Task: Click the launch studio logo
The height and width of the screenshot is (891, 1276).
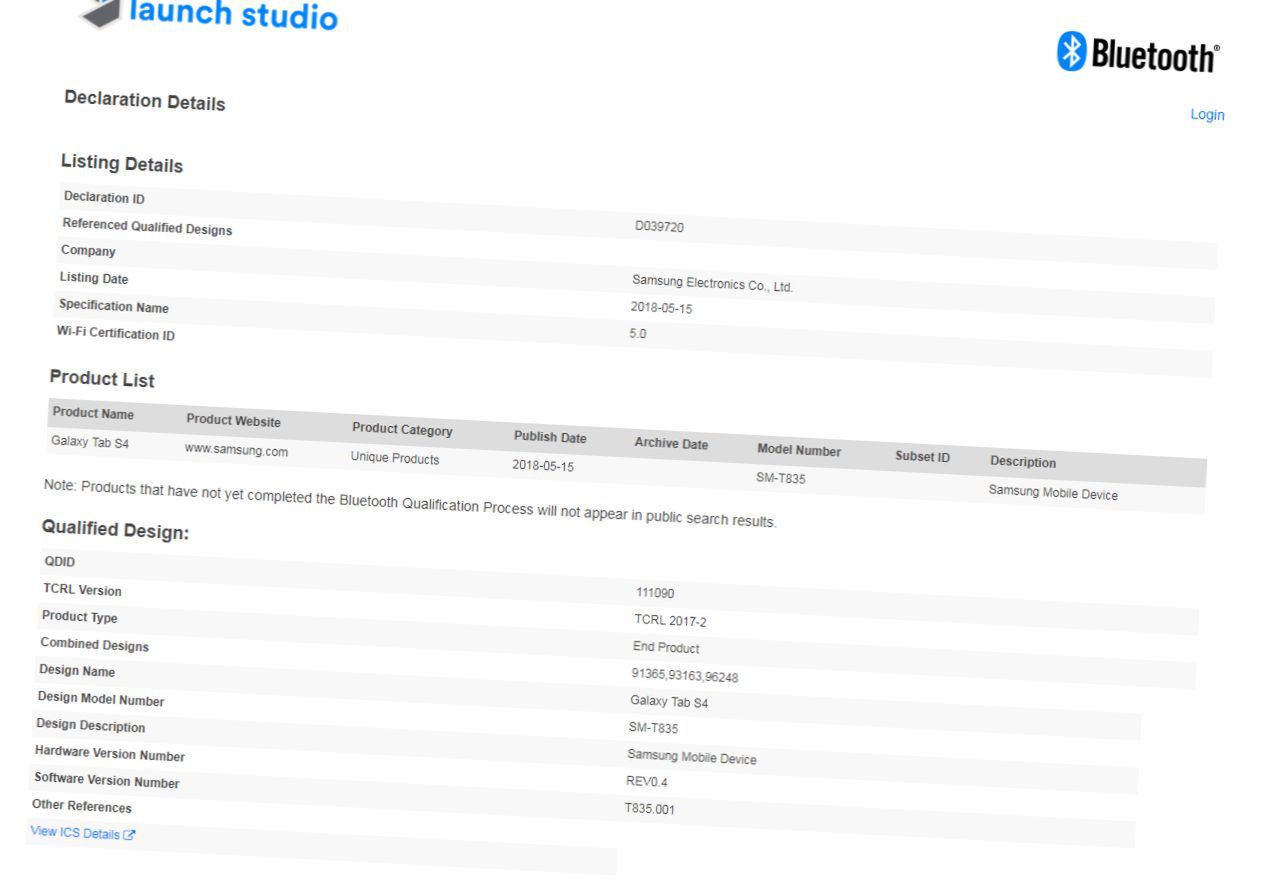Action: 209,13
